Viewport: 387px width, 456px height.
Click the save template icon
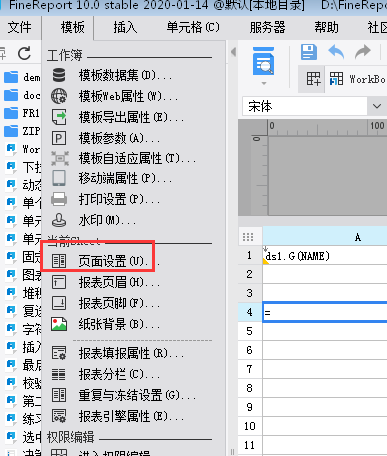pos(309,52)
